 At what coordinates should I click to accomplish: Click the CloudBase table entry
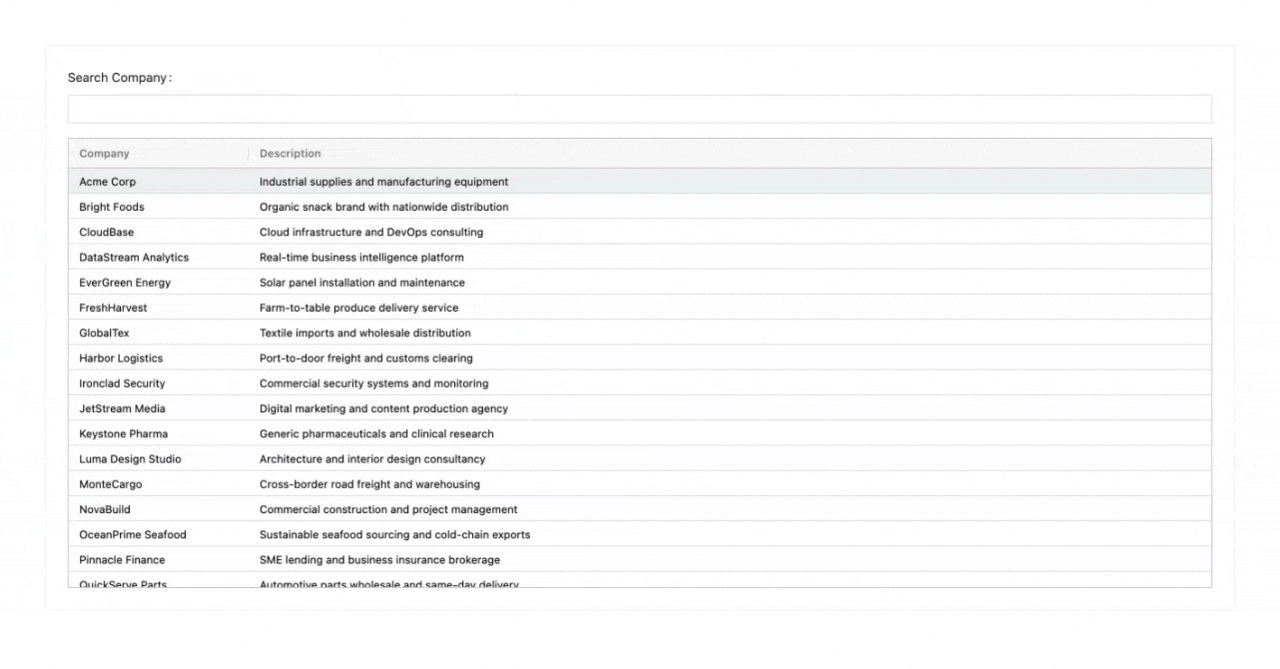coord(107,232)
